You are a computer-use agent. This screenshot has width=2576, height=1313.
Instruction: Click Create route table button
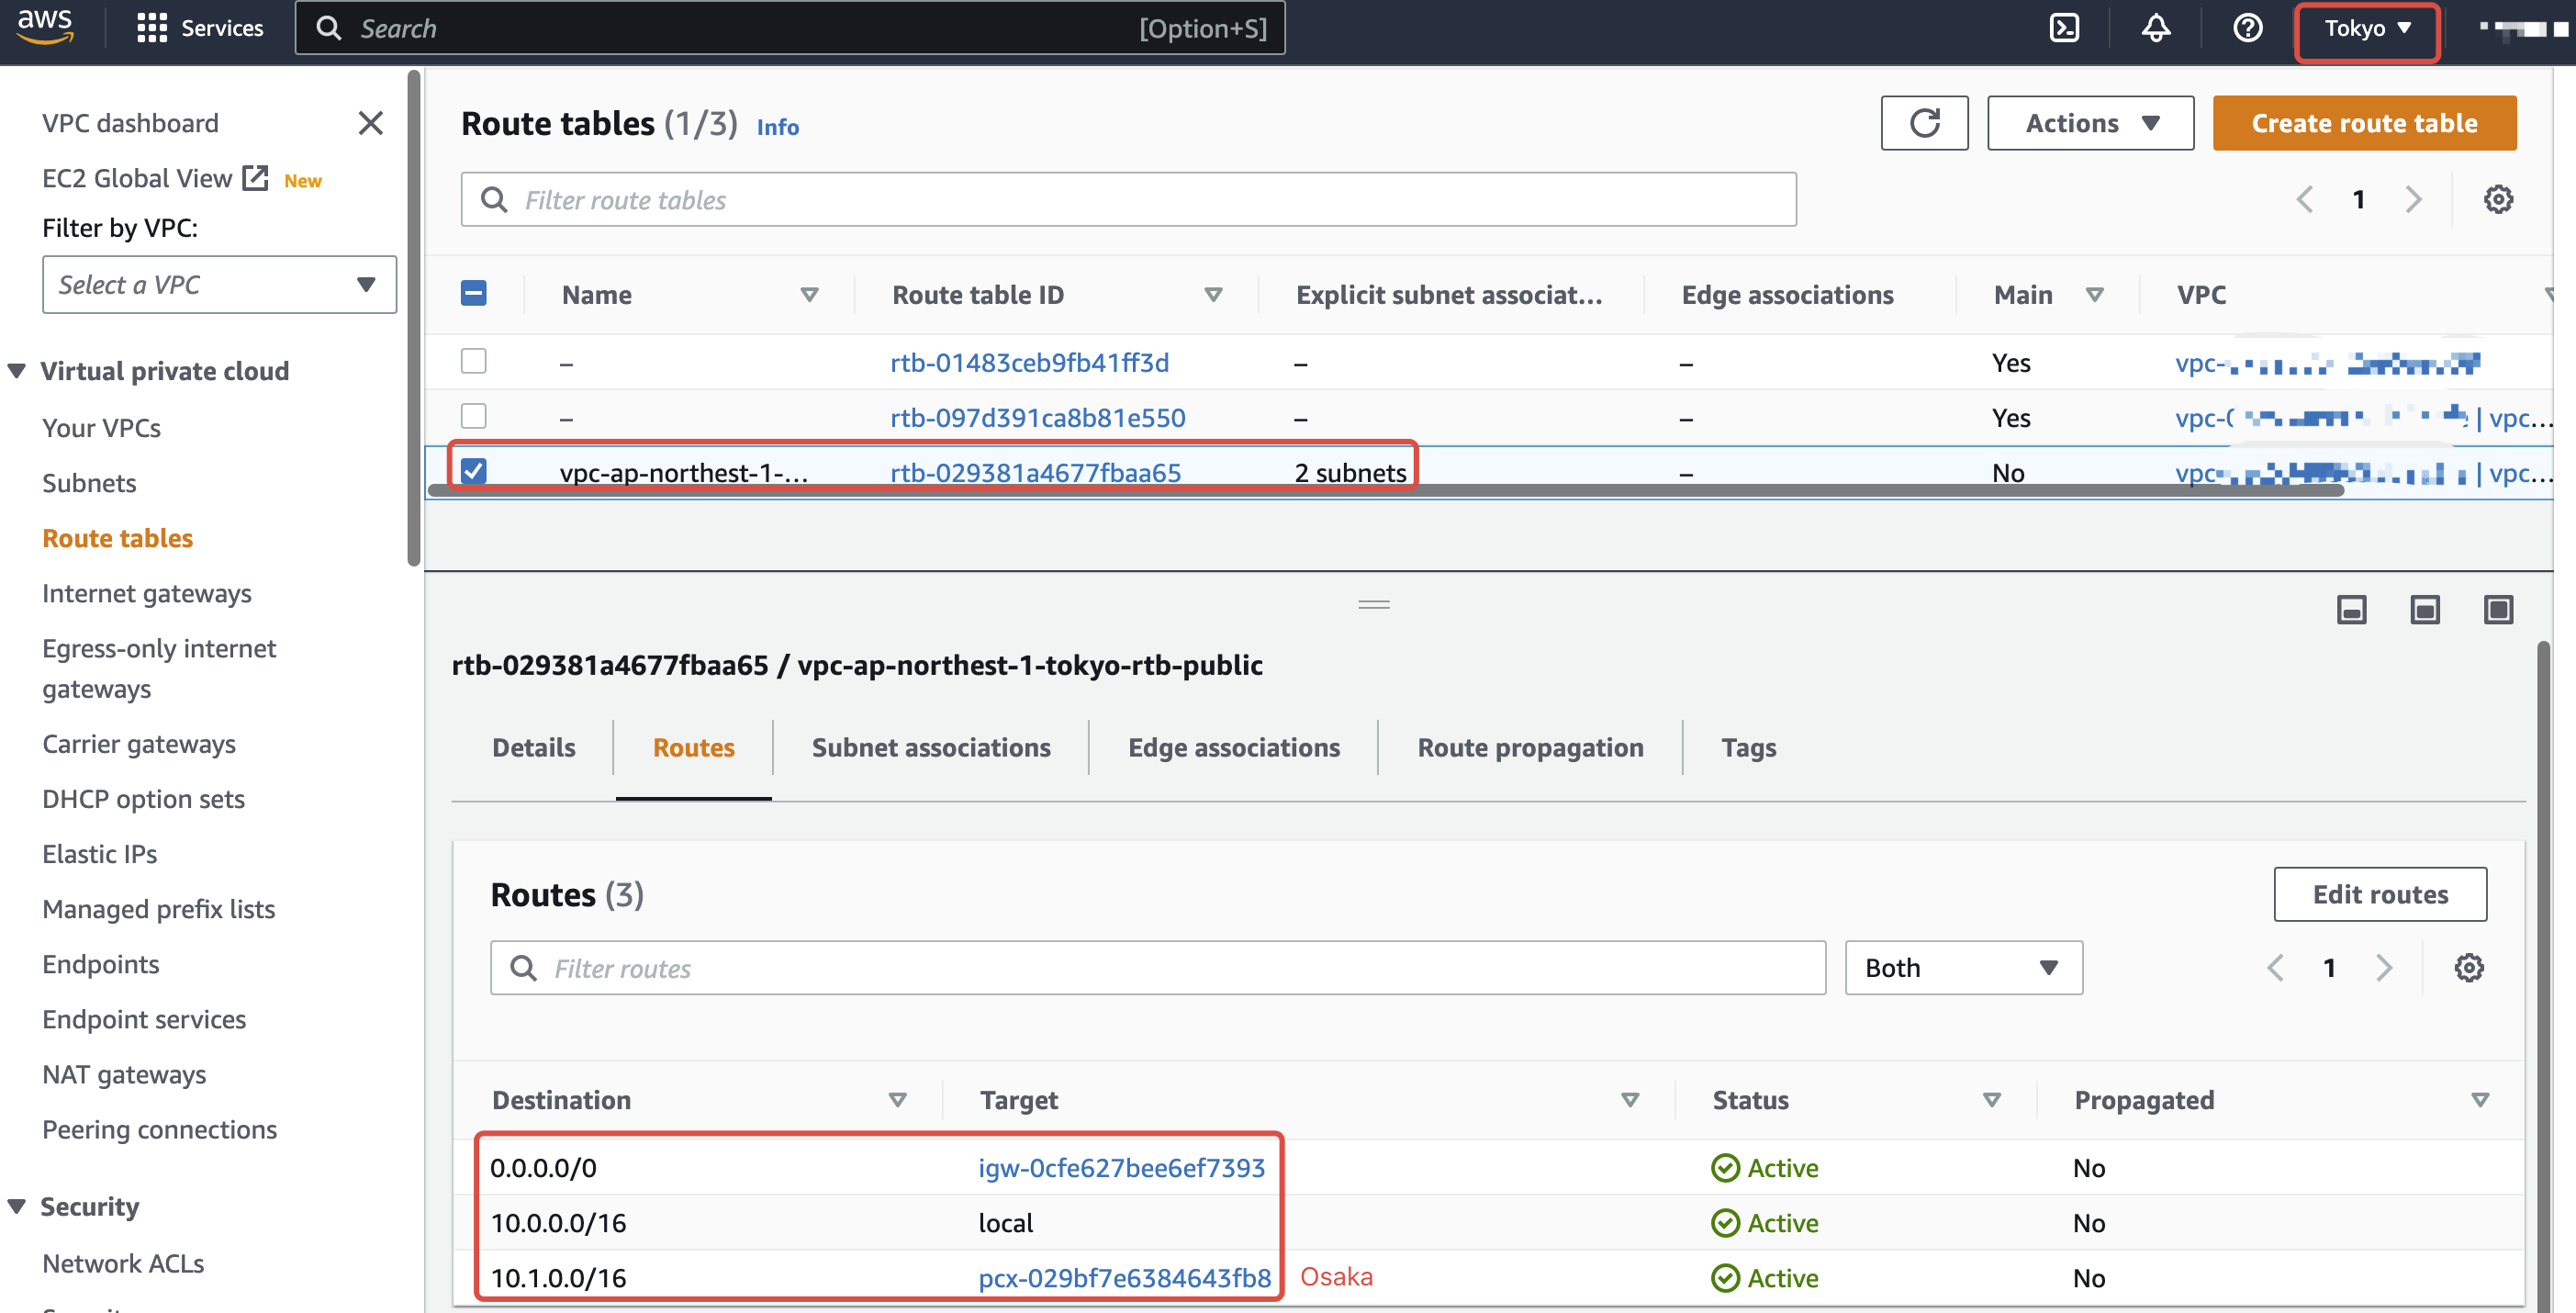pos(2363,123)
